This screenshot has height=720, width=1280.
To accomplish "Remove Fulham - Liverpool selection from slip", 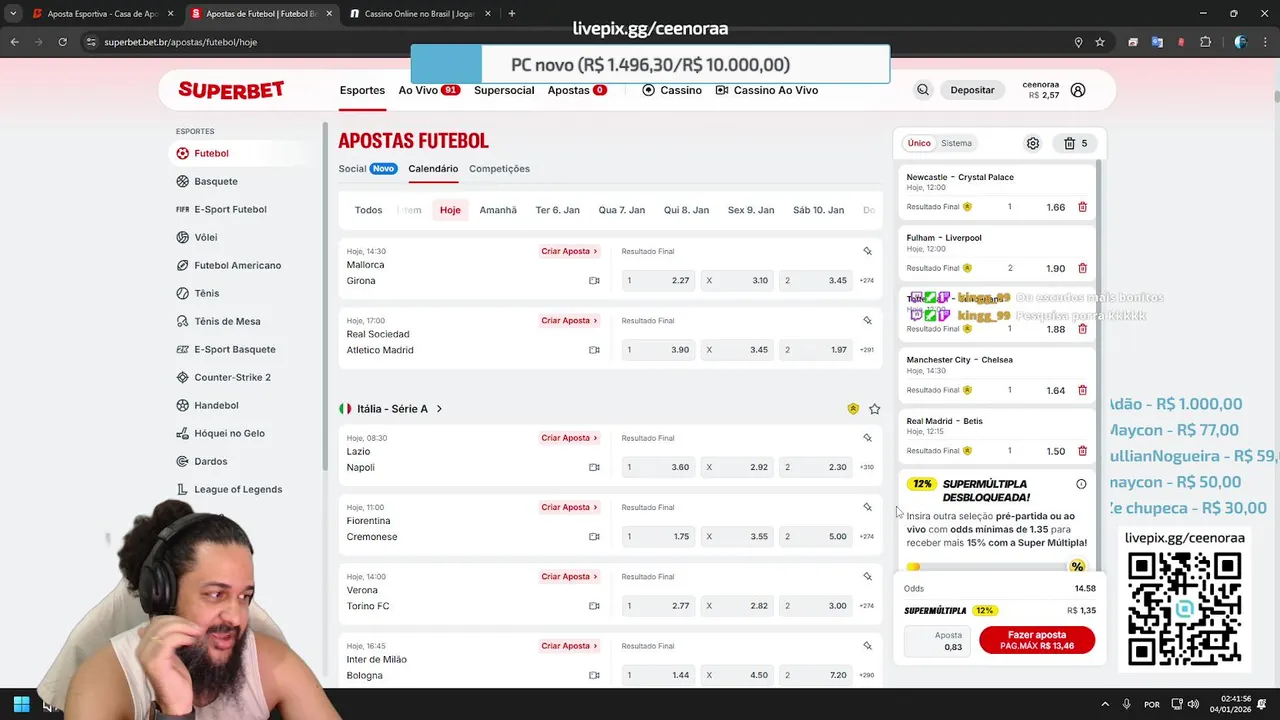I will pos(1082,268).
